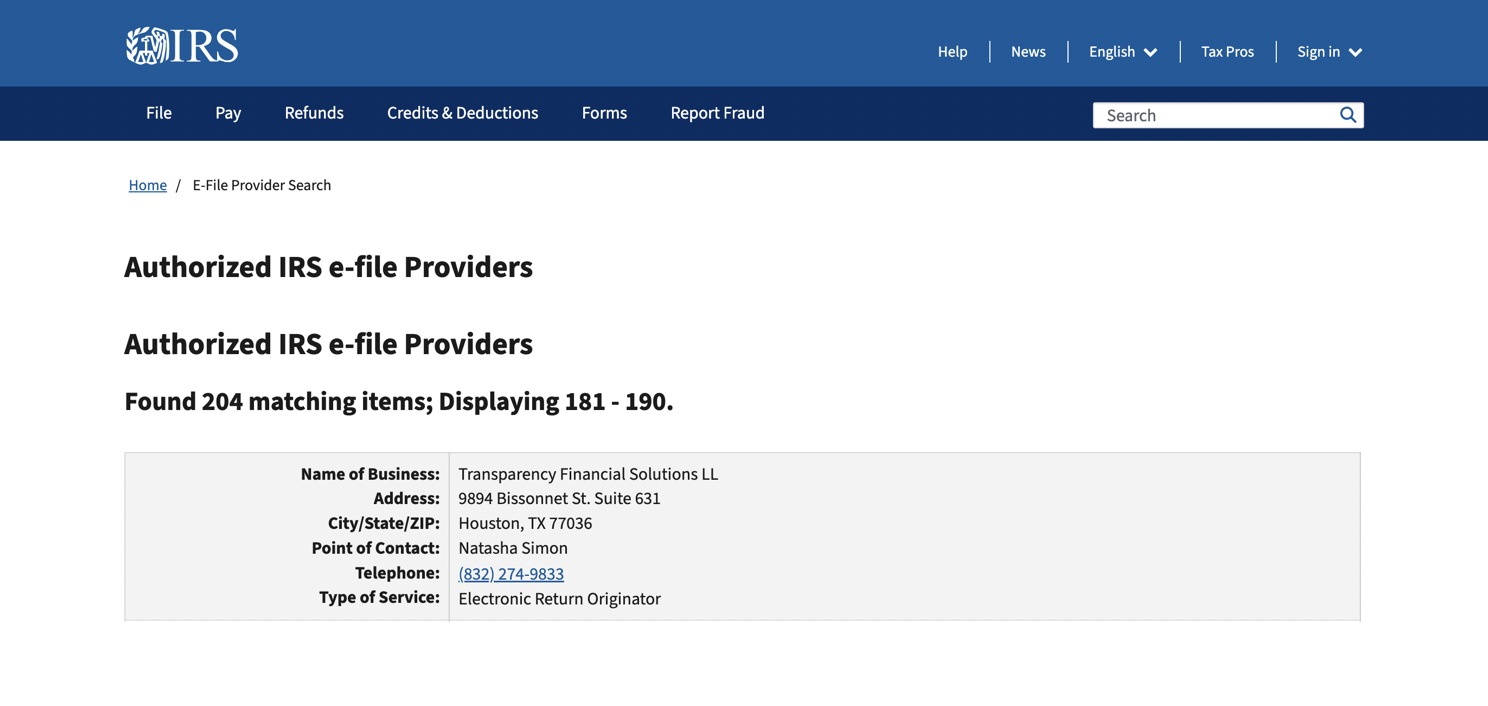
Task: Open the Refunds menu
Action: tap(314, 113)
